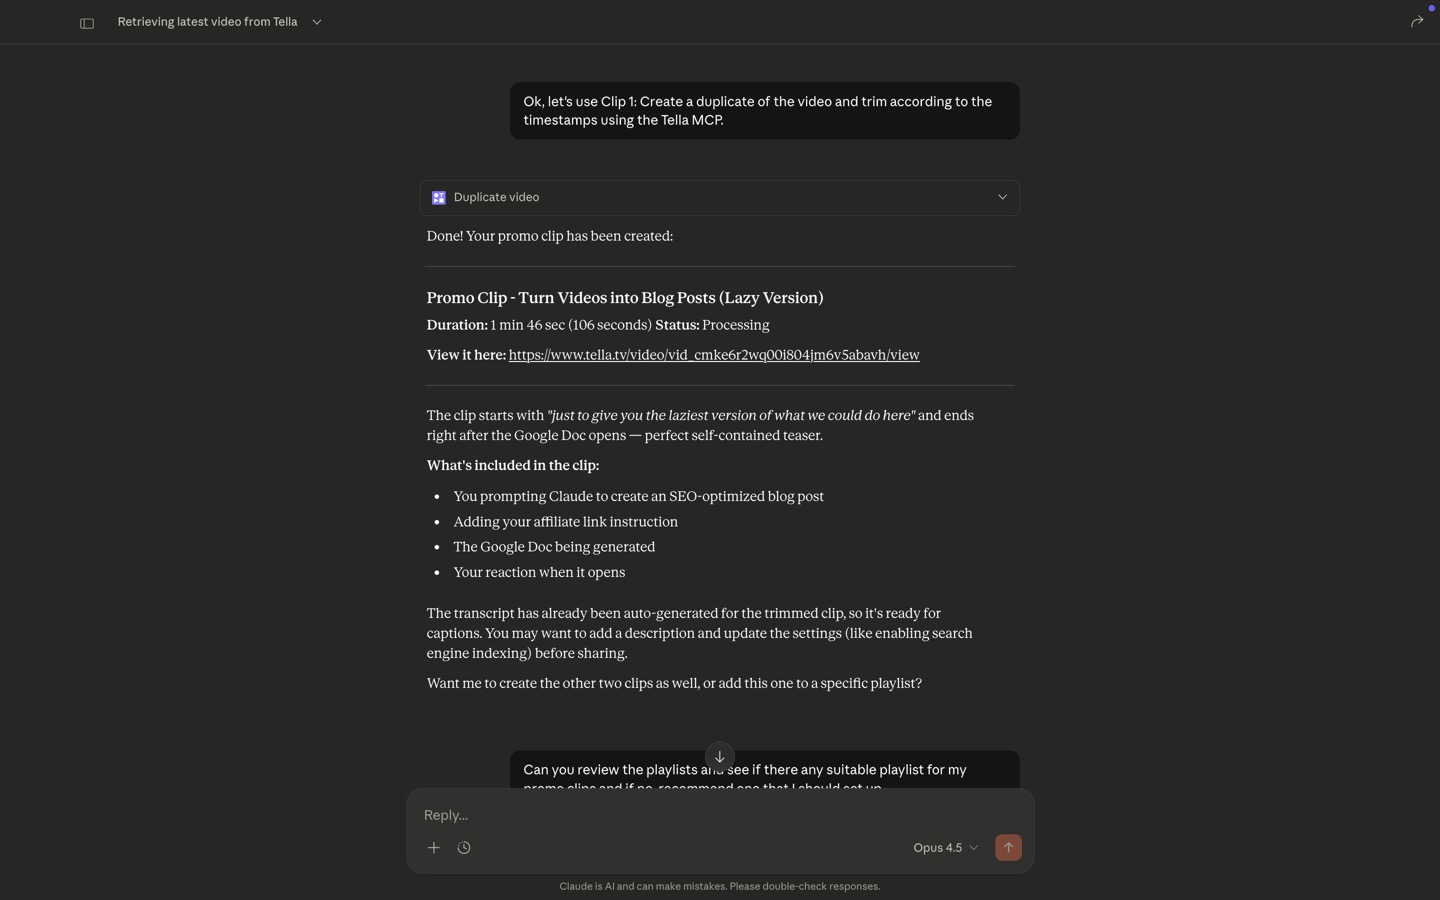Toggle the sidebar panel icon
The height and width of the screenshot is (900, 1440).
click(87, 23)
